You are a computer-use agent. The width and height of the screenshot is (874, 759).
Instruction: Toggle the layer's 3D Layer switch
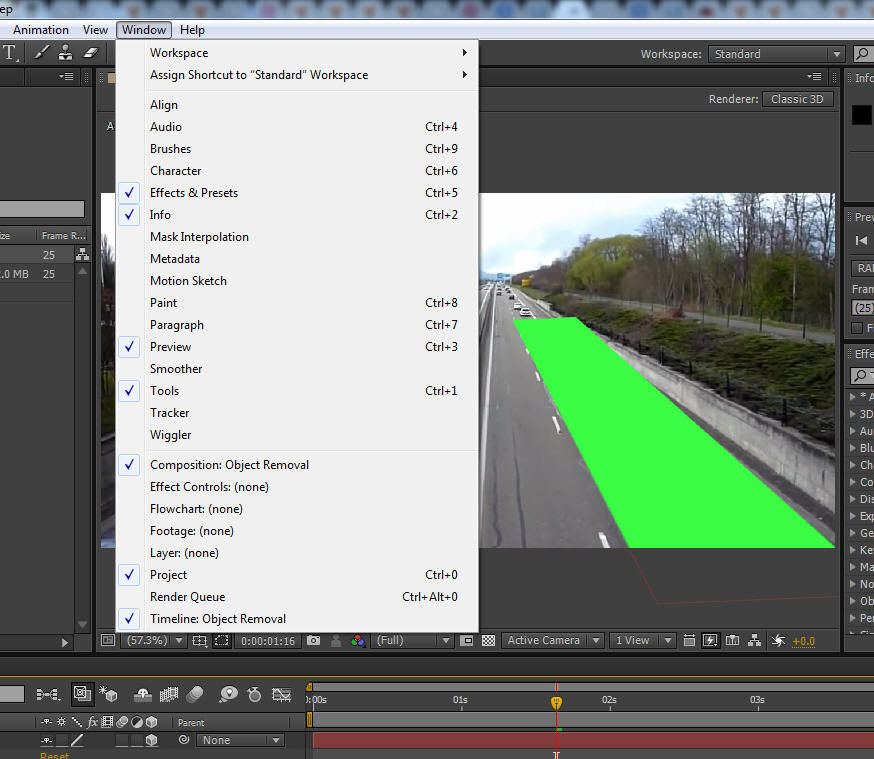[x=151, y=740]
